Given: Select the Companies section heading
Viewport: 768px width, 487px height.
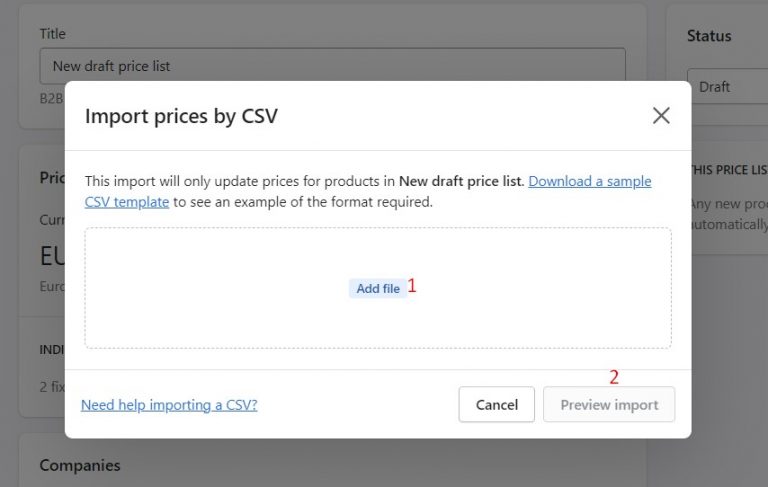Looking at the screenshot, I should (x=80, y=465).
